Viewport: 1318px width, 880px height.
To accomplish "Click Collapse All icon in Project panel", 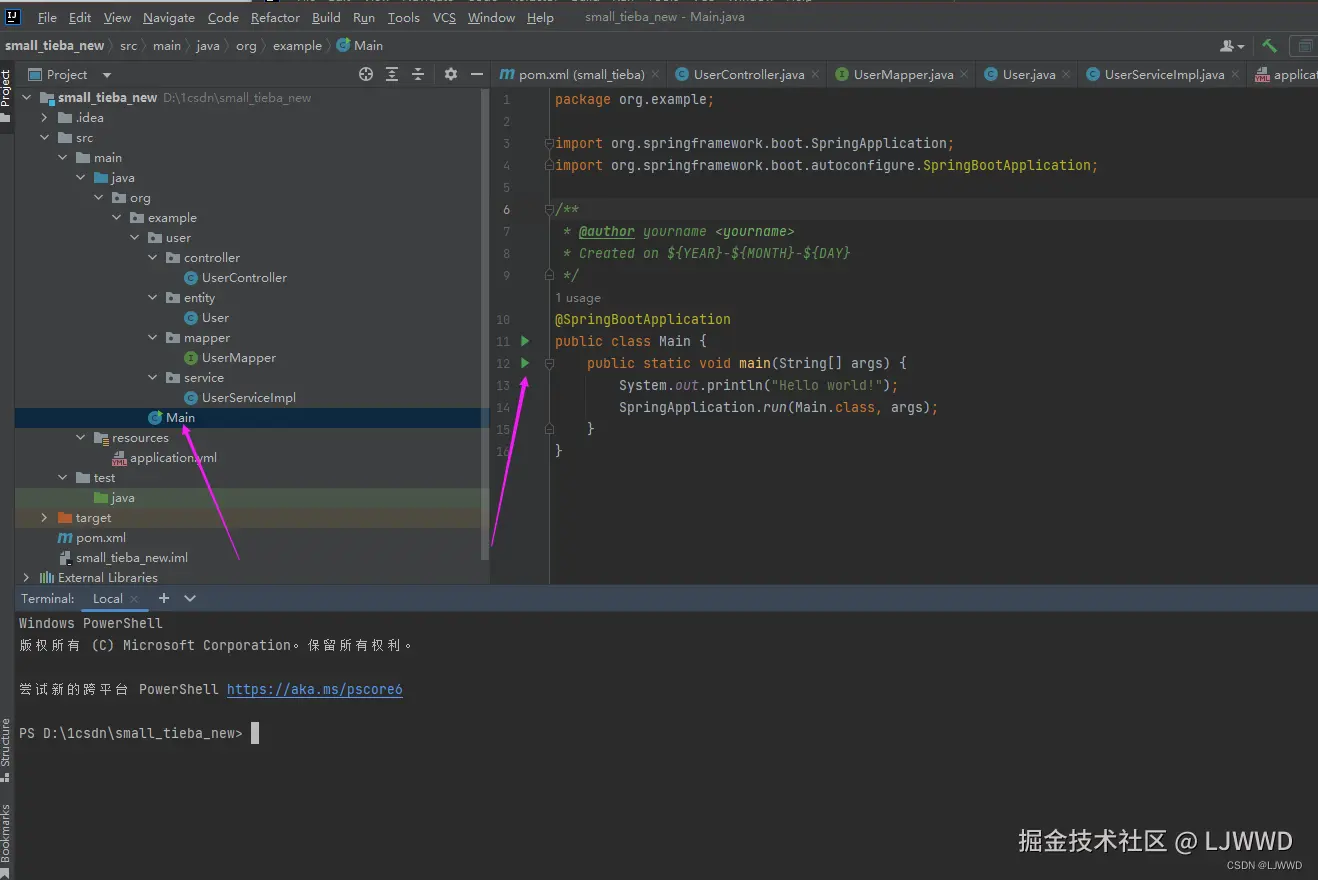I will point(418,74).
